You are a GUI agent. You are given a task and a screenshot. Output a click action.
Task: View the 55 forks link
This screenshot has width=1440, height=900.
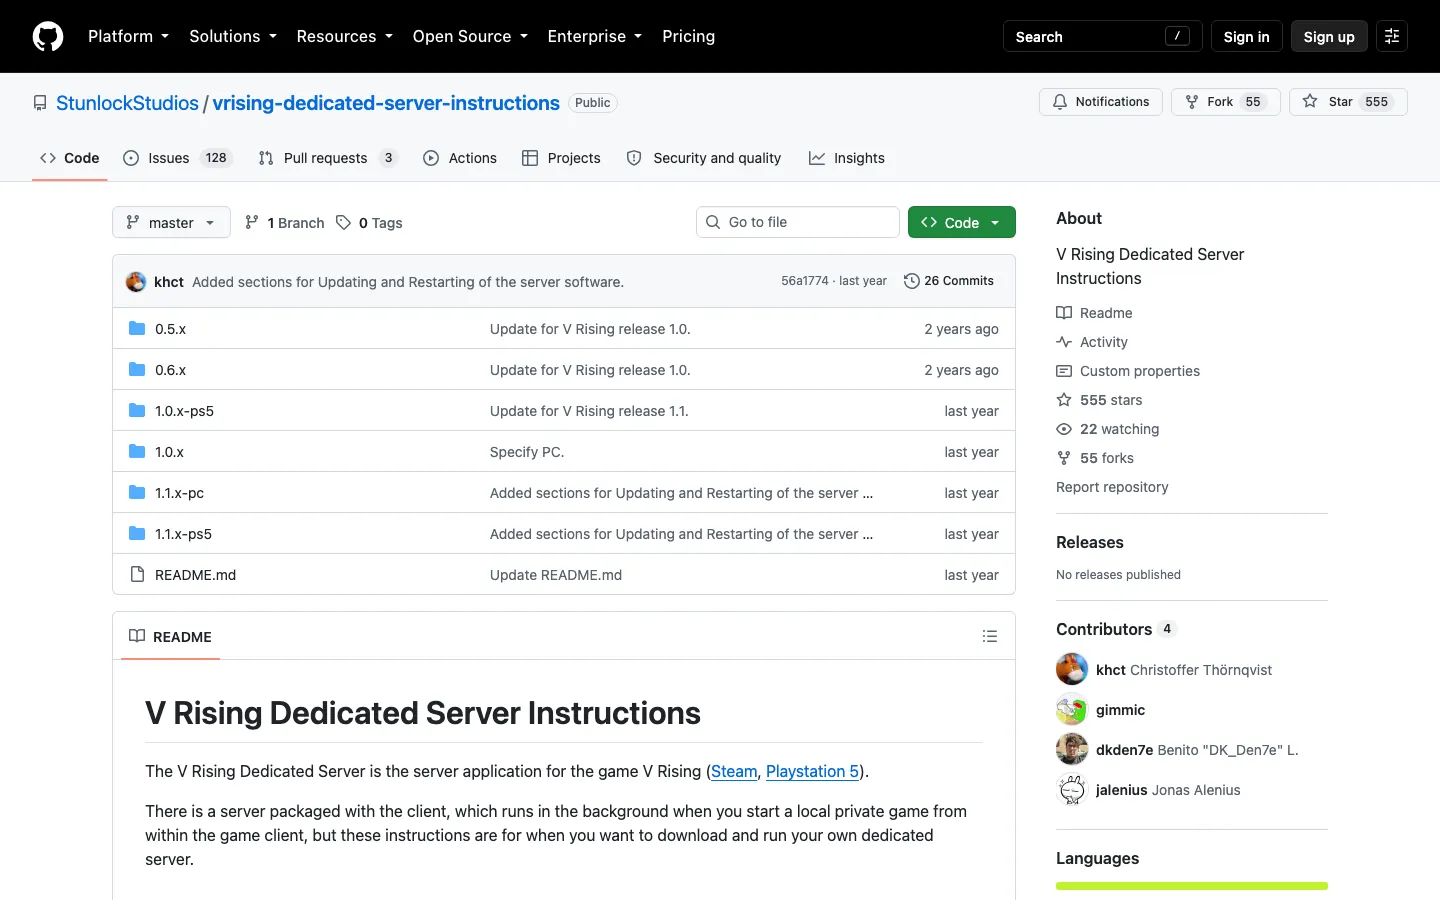click(x=1095, y=458)
